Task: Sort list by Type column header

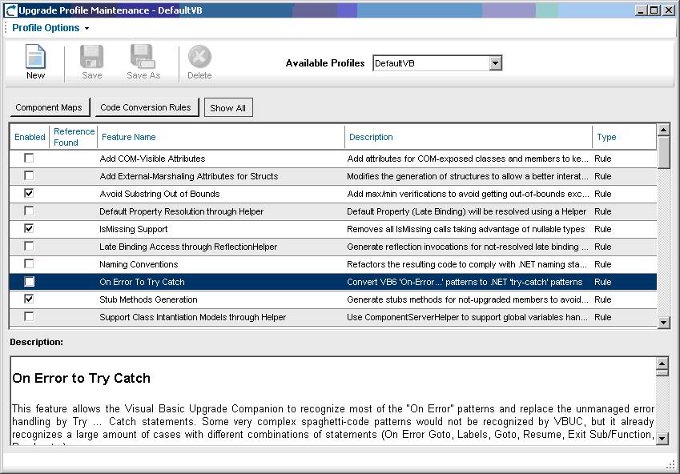Action: [607, 137]
